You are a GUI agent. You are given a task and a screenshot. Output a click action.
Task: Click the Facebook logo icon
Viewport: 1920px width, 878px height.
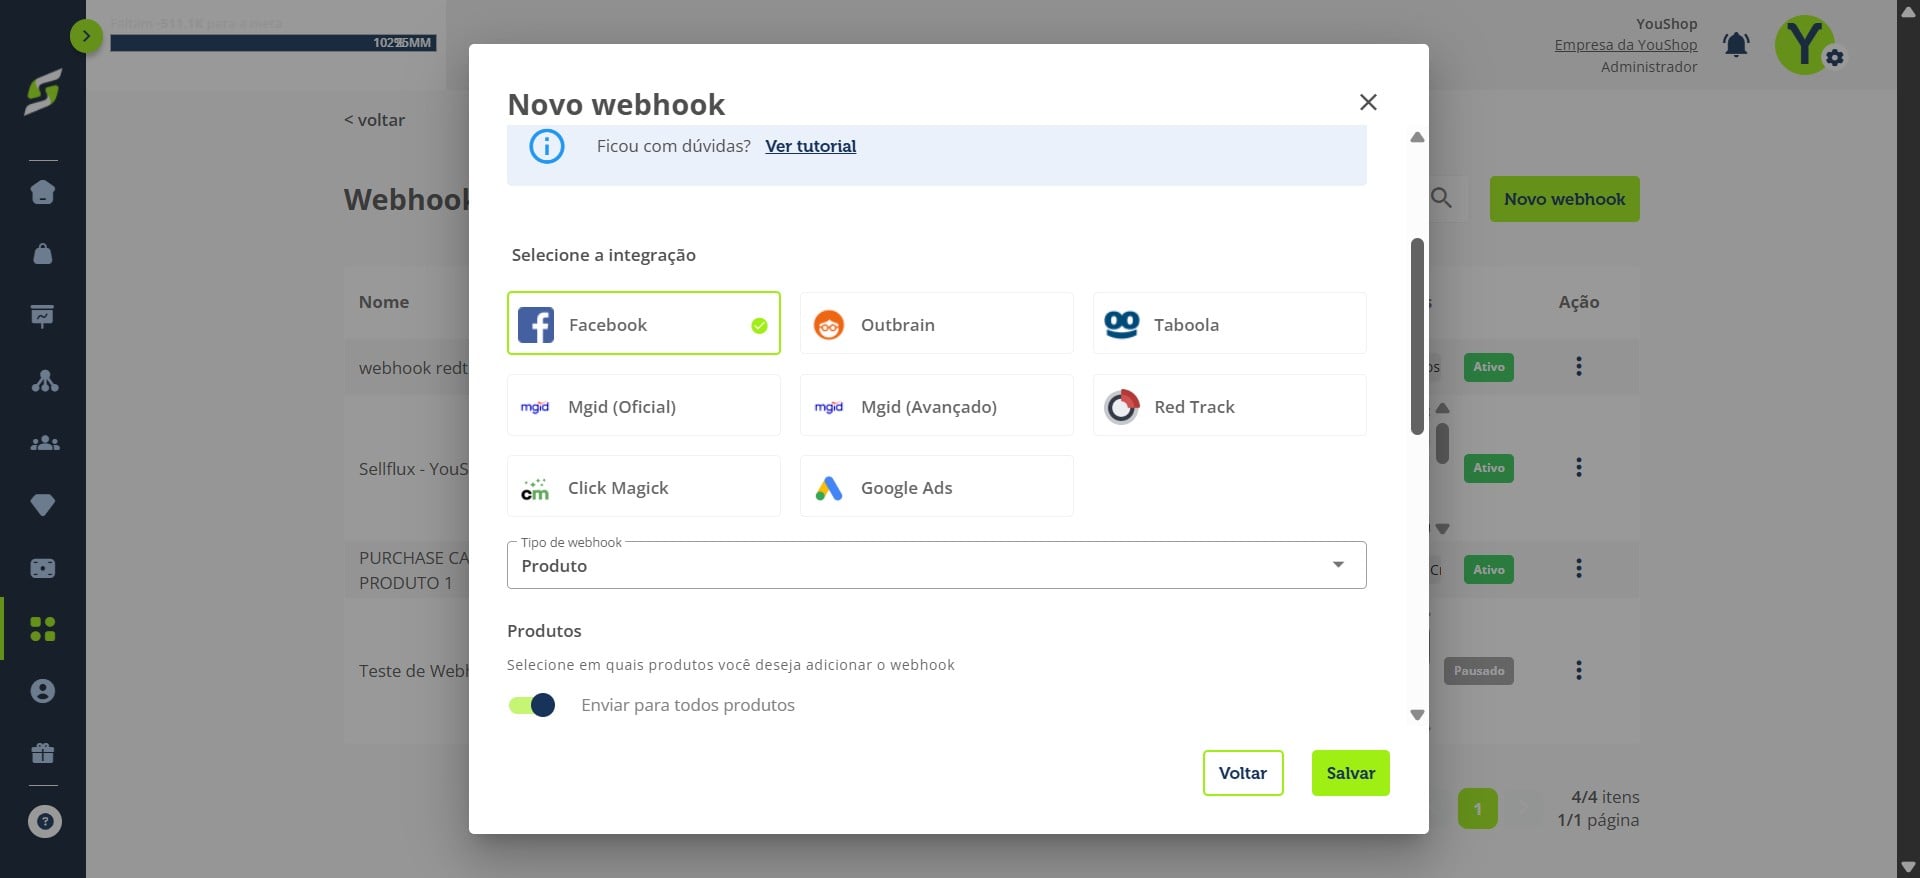coord(536,325)
